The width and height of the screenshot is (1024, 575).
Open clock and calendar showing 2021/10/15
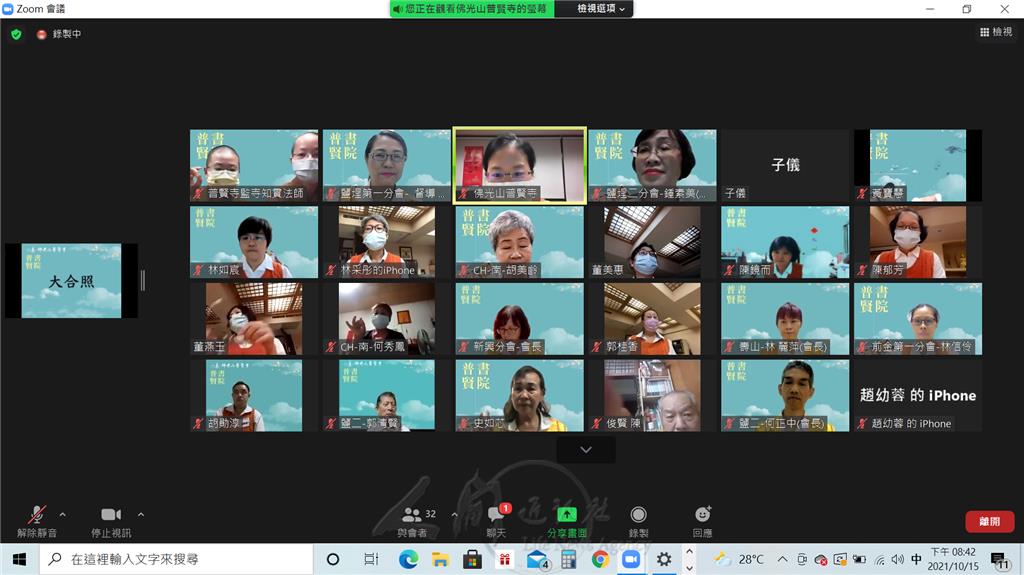point(953,559)
